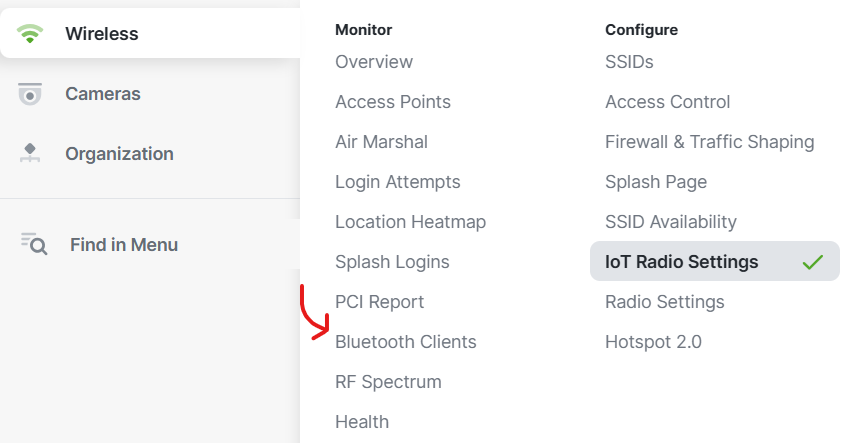Open Firewall & Traffic Shaping settings
The width and height of the screenshot is (853, 443).
click(x=710, y=142)
